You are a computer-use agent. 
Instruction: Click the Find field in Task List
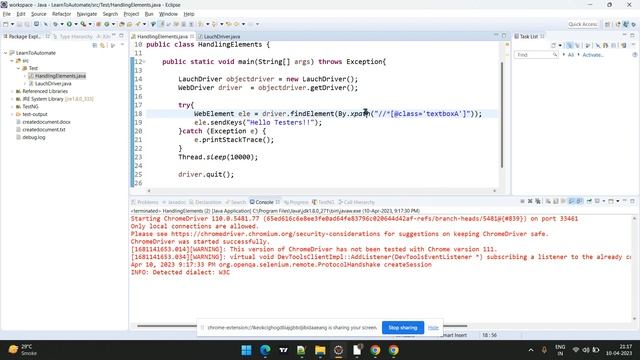point(536,55)
